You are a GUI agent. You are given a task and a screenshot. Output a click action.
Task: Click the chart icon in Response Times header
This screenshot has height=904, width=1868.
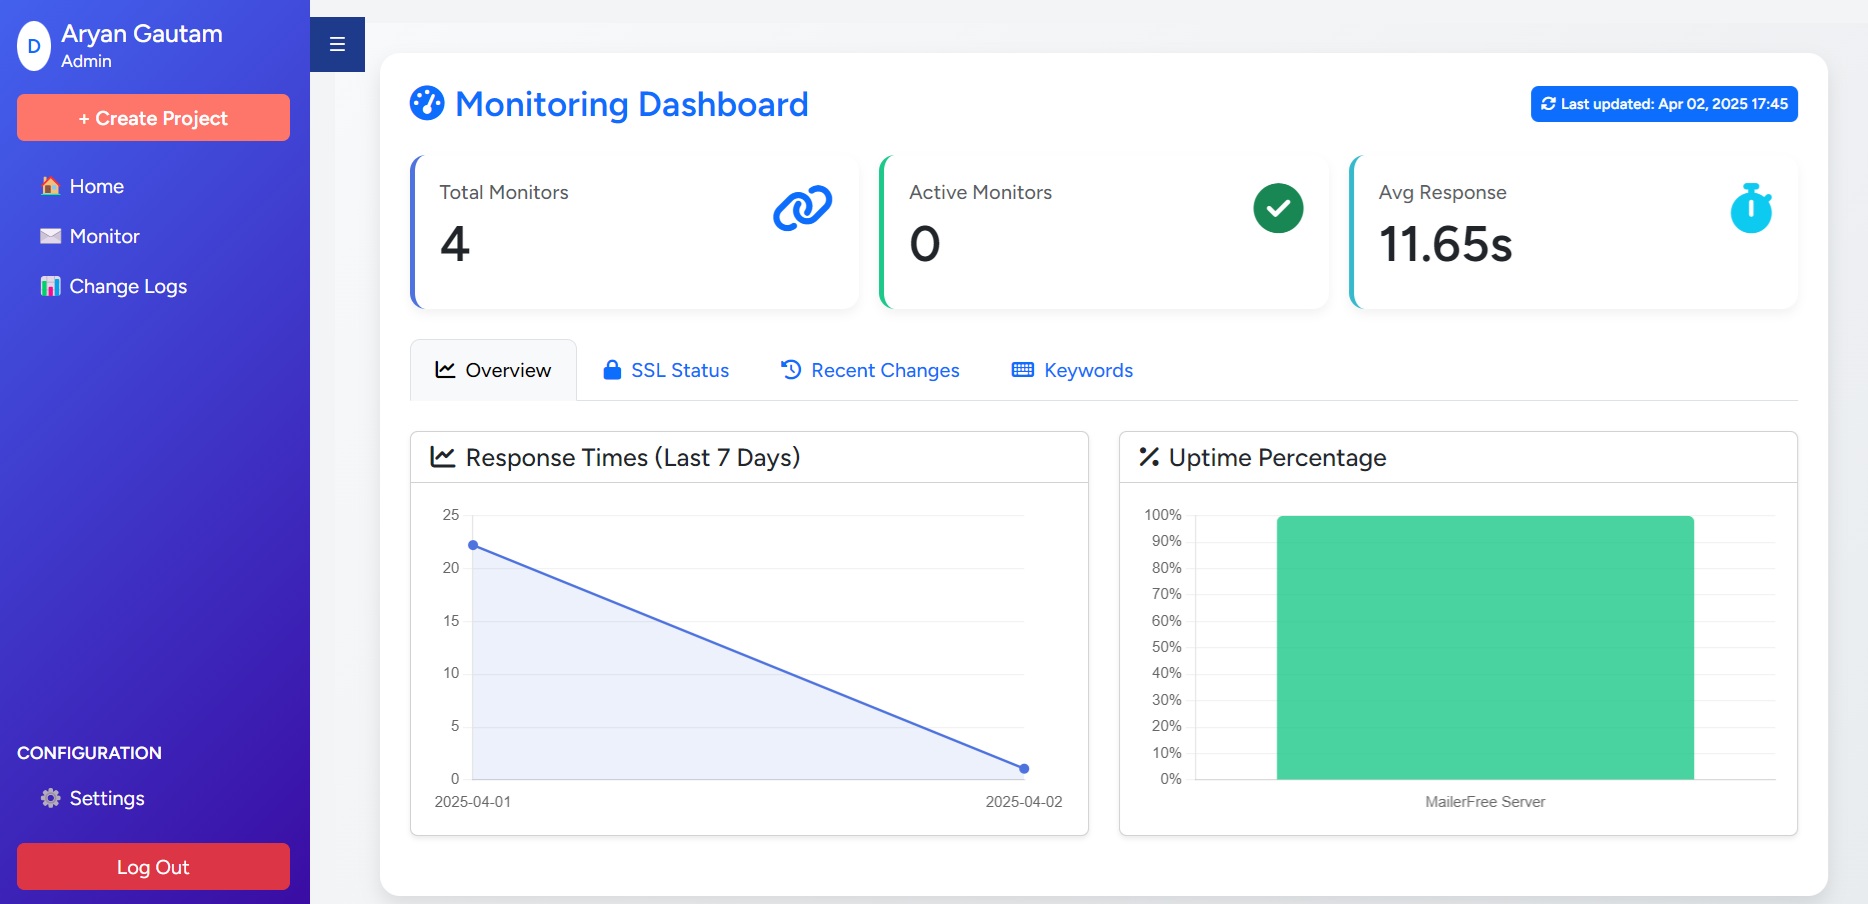[x=443, y=457]
